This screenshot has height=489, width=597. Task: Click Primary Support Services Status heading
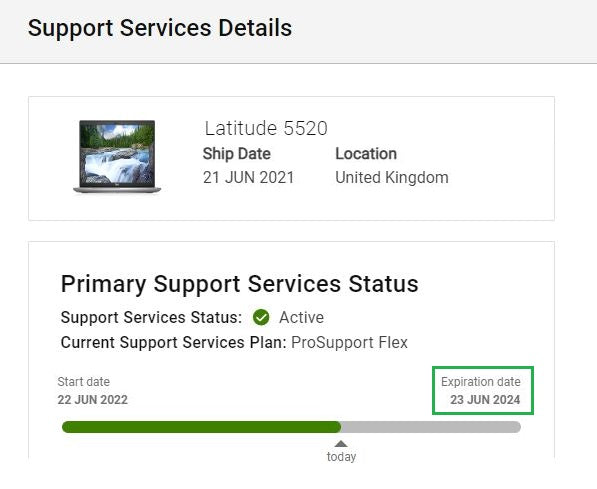click(239, 284)
